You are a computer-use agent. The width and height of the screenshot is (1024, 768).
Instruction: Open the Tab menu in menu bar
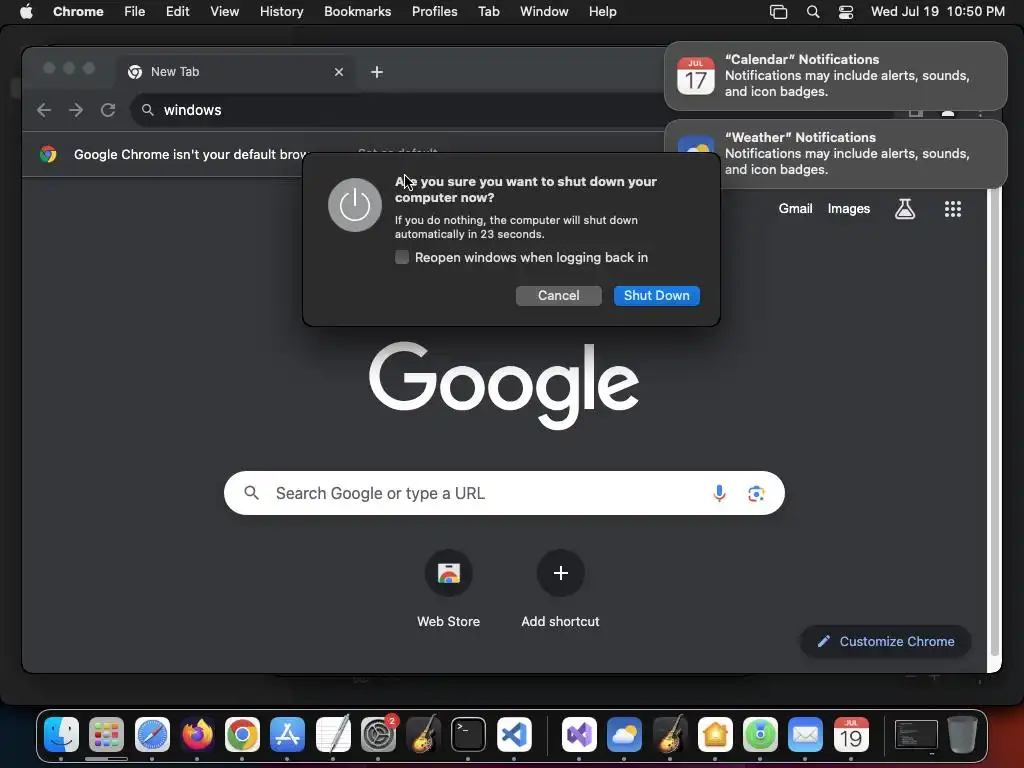click(x=488, y=12)
